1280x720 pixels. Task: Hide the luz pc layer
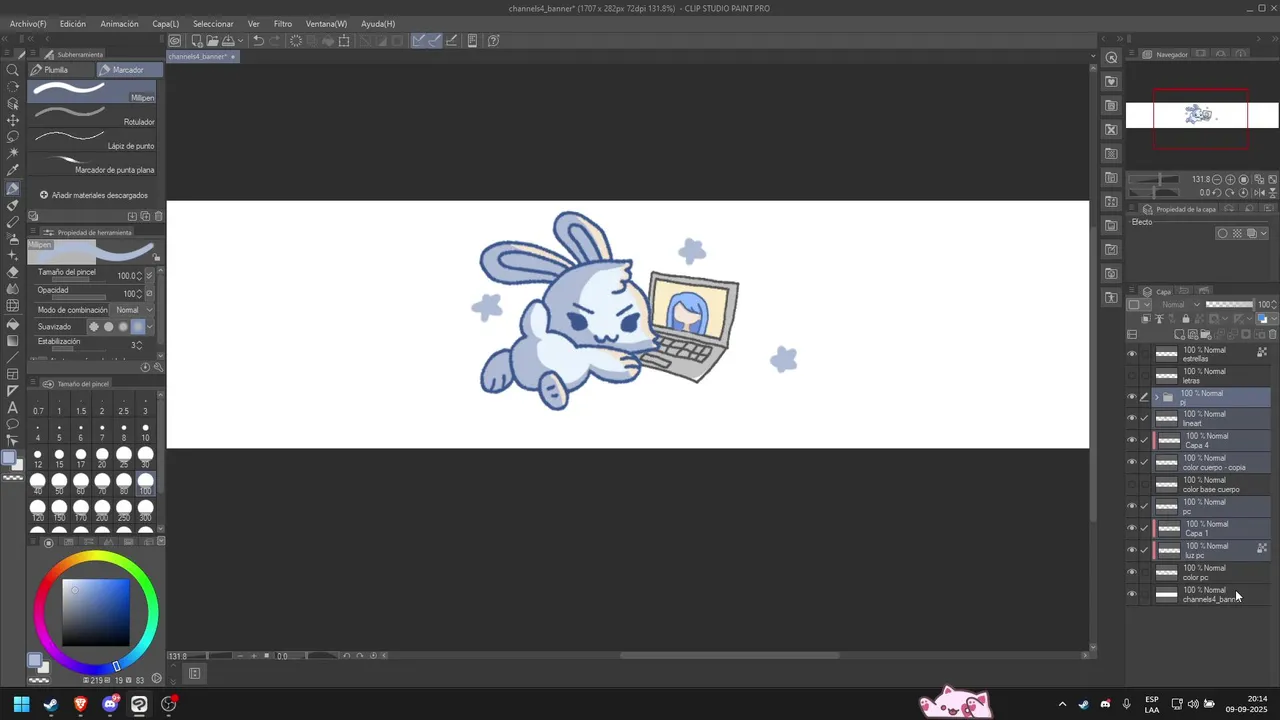click(1132, 550)
